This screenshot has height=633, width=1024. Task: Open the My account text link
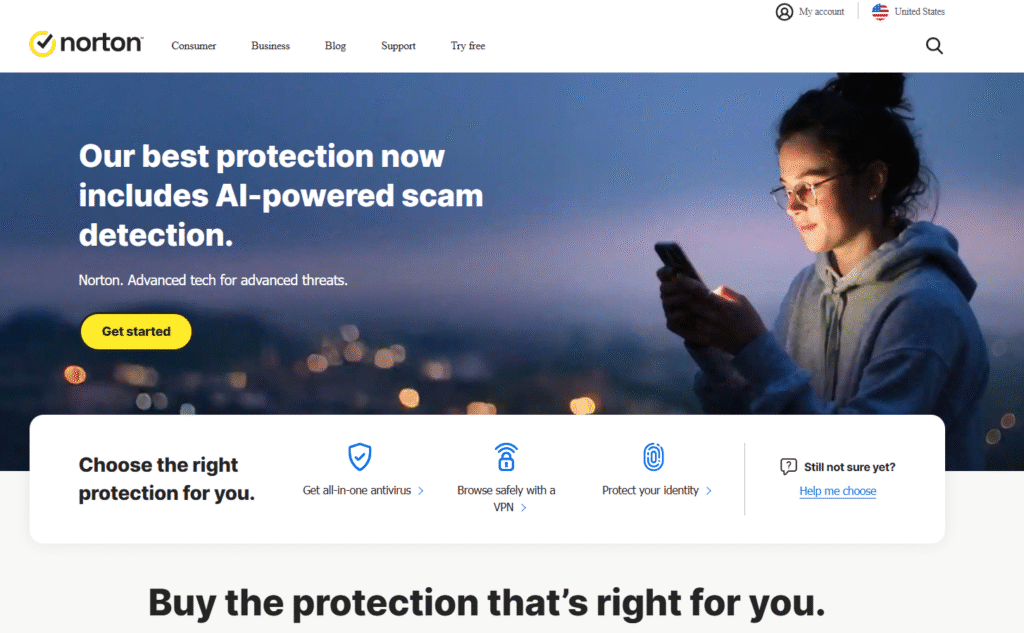pos(821,12)
